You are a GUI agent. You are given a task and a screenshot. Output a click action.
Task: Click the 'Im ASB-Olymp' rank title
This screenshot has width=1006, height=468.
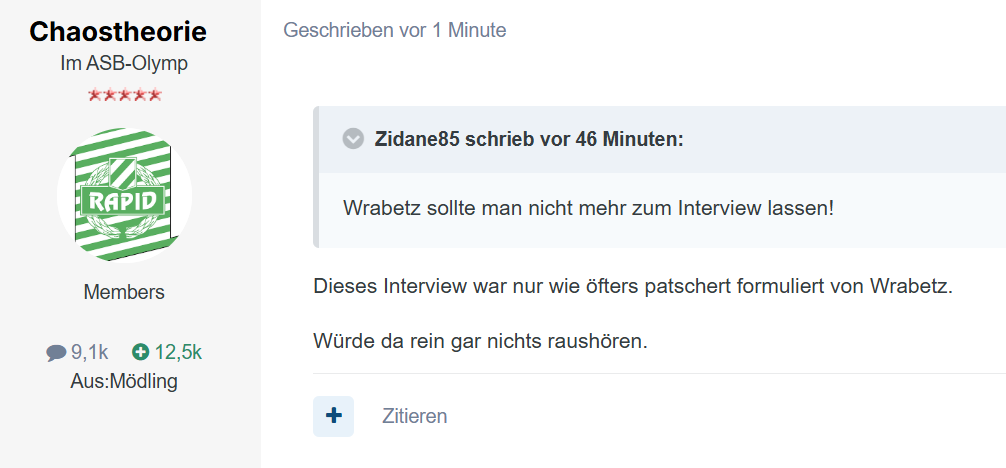(x=124, y=63)
